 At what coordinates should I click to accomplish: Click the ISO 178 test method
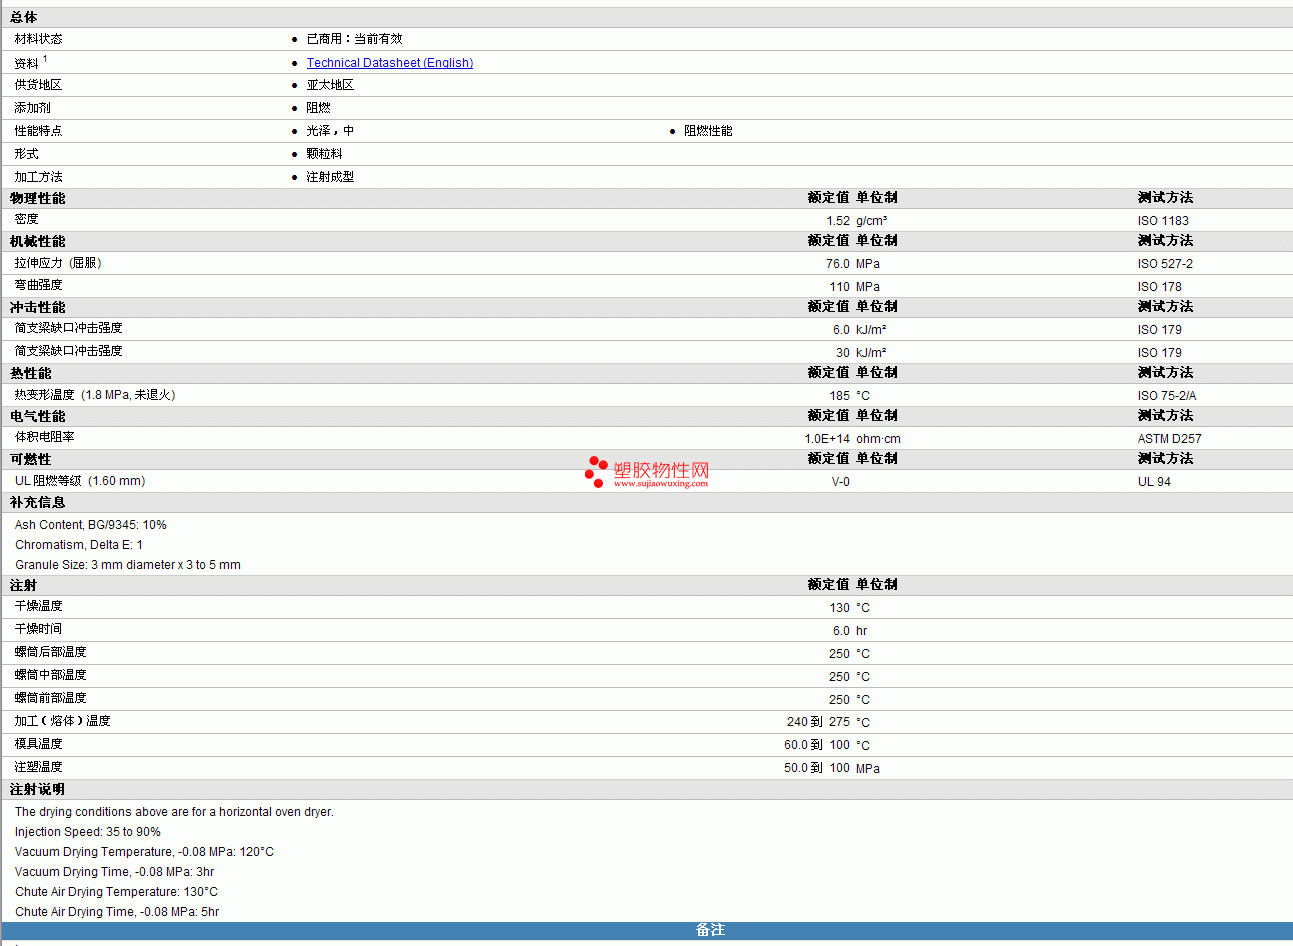pos(1159,287)
